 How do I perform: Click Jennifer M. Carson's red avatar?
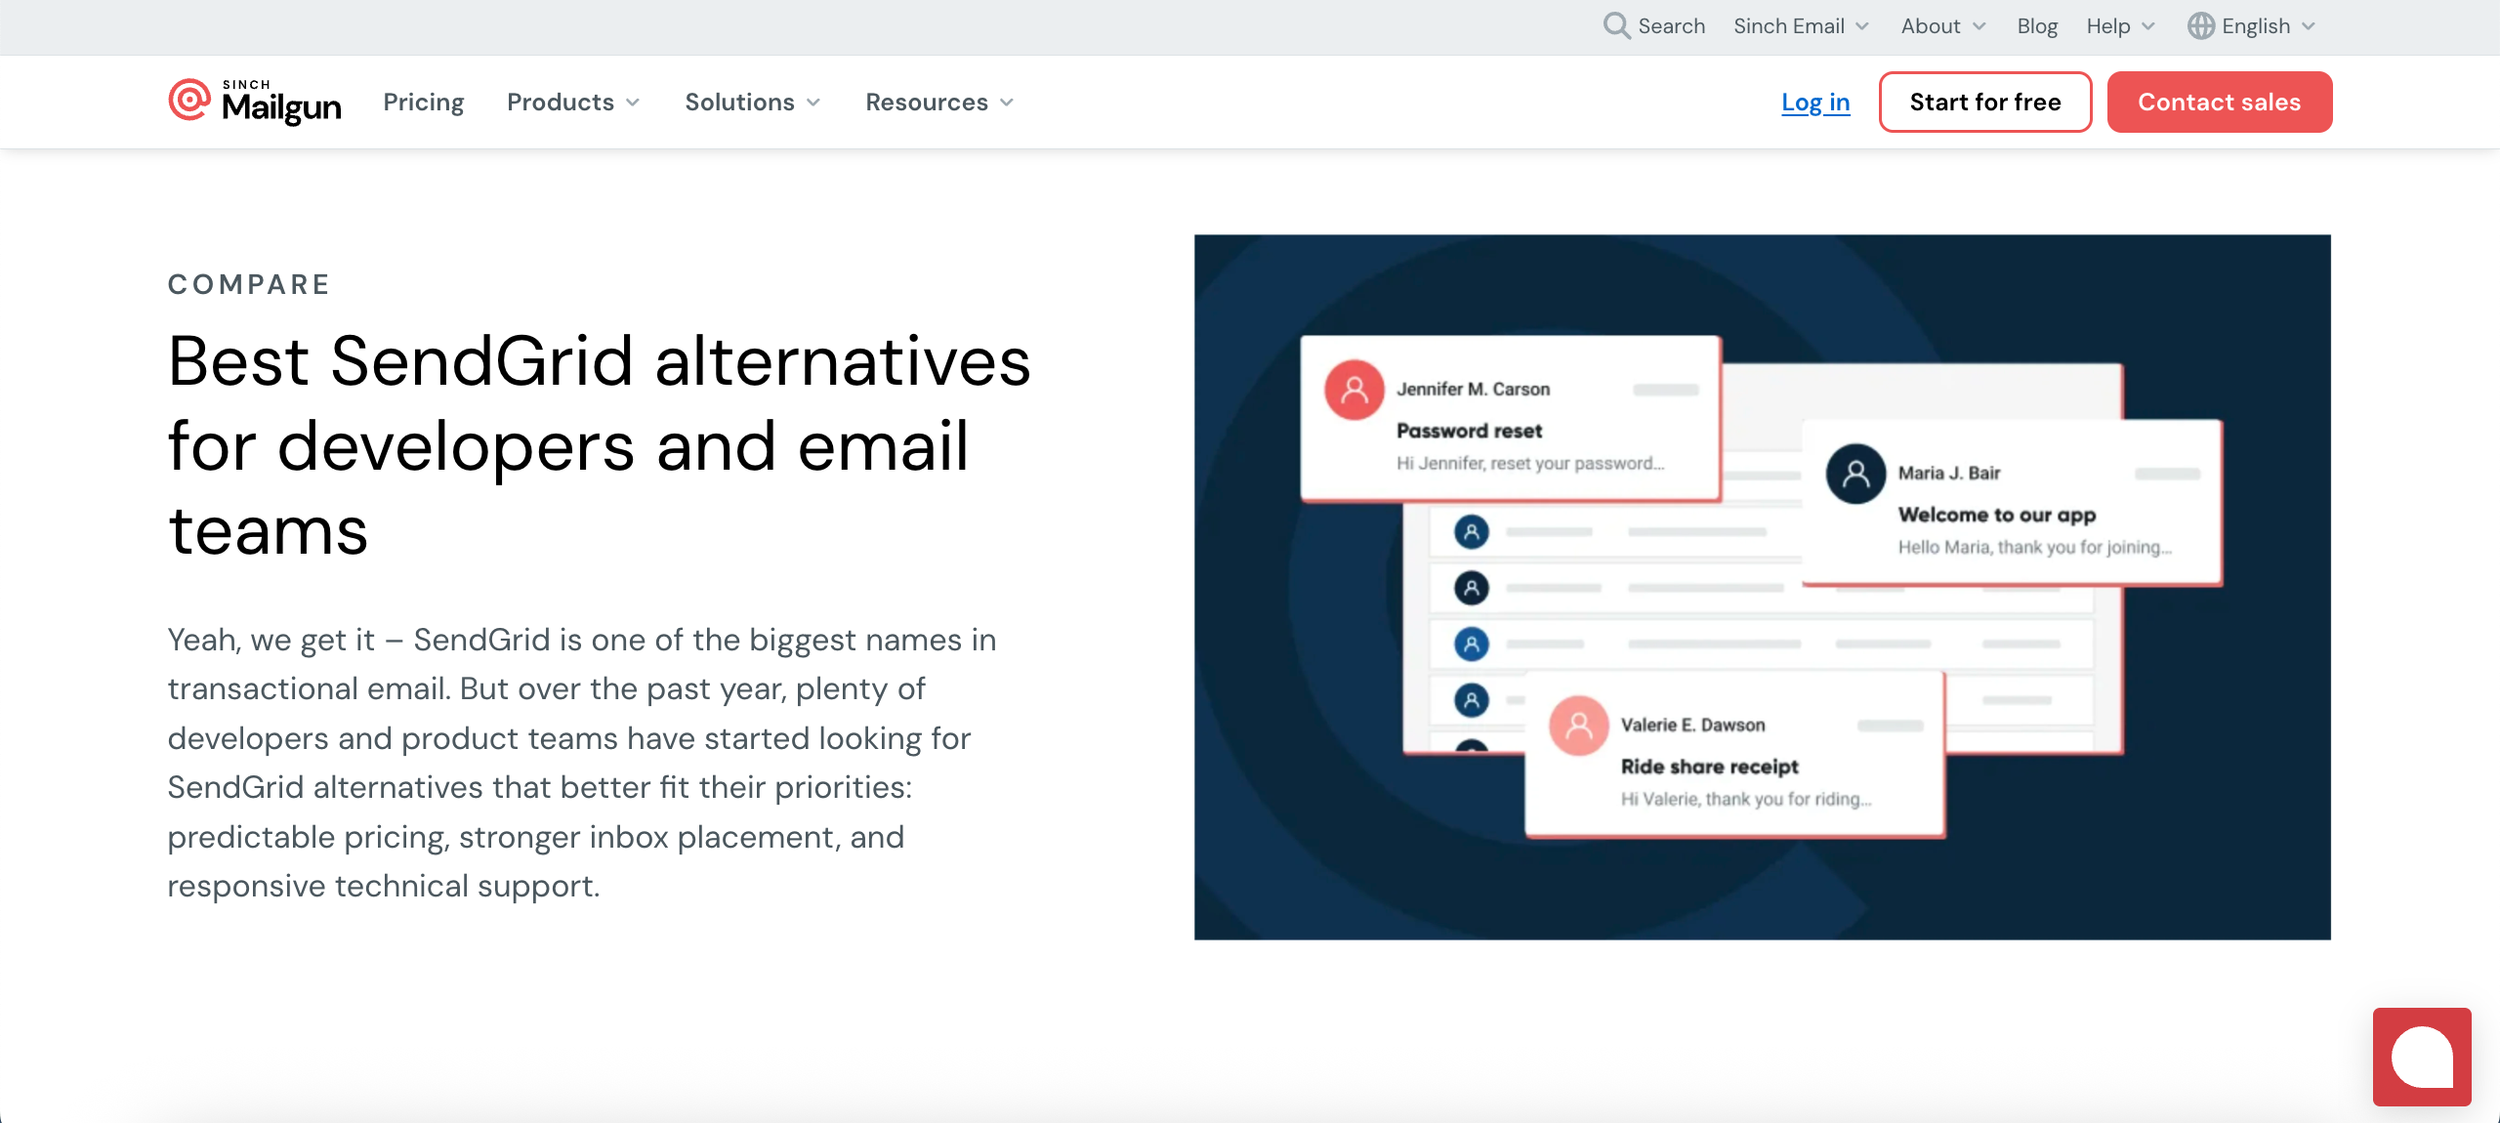pos(1354,390)
